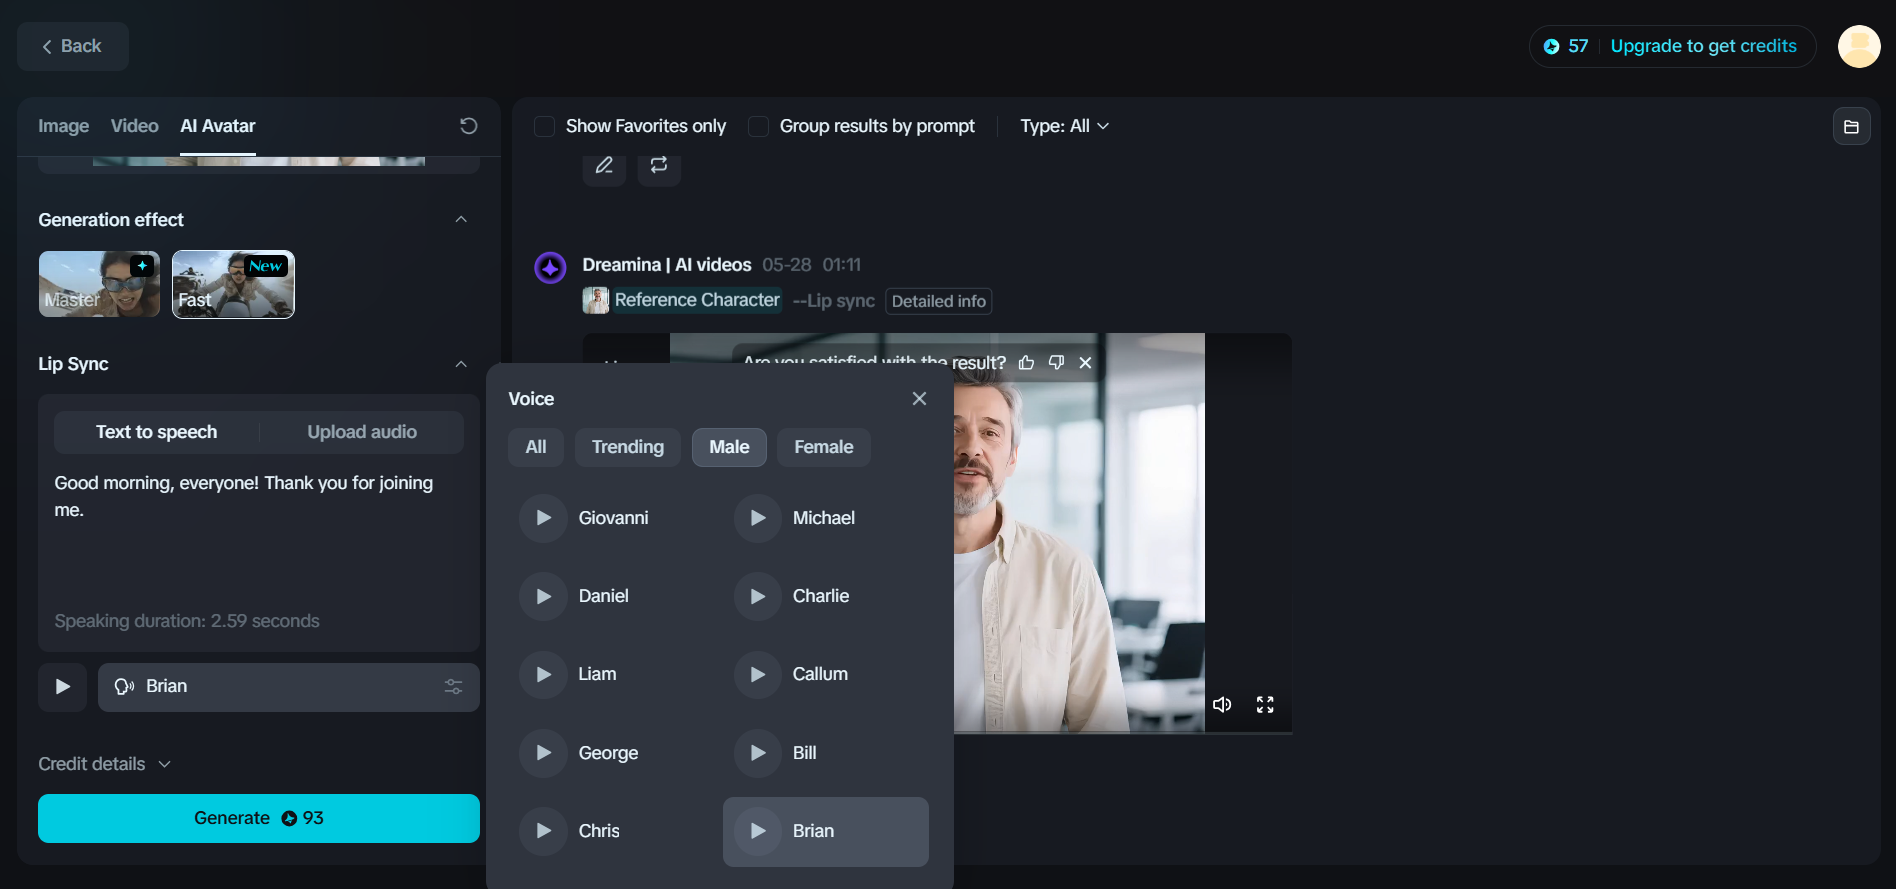Switch to Text to speech mode
Image resolution: width=1896 pixels, height=889 pixels.
(x=157, y=432)
